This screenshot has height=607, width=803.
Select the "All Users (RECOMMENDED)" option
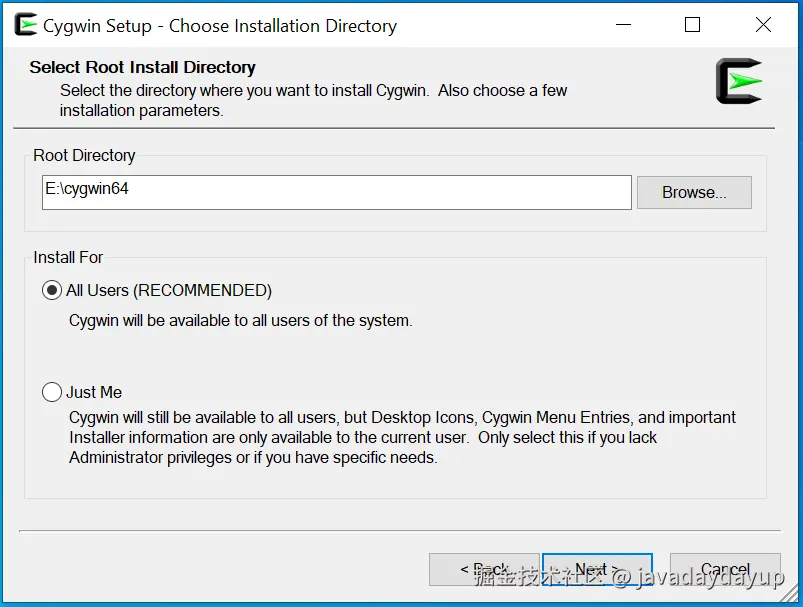[x=51, y=290]
